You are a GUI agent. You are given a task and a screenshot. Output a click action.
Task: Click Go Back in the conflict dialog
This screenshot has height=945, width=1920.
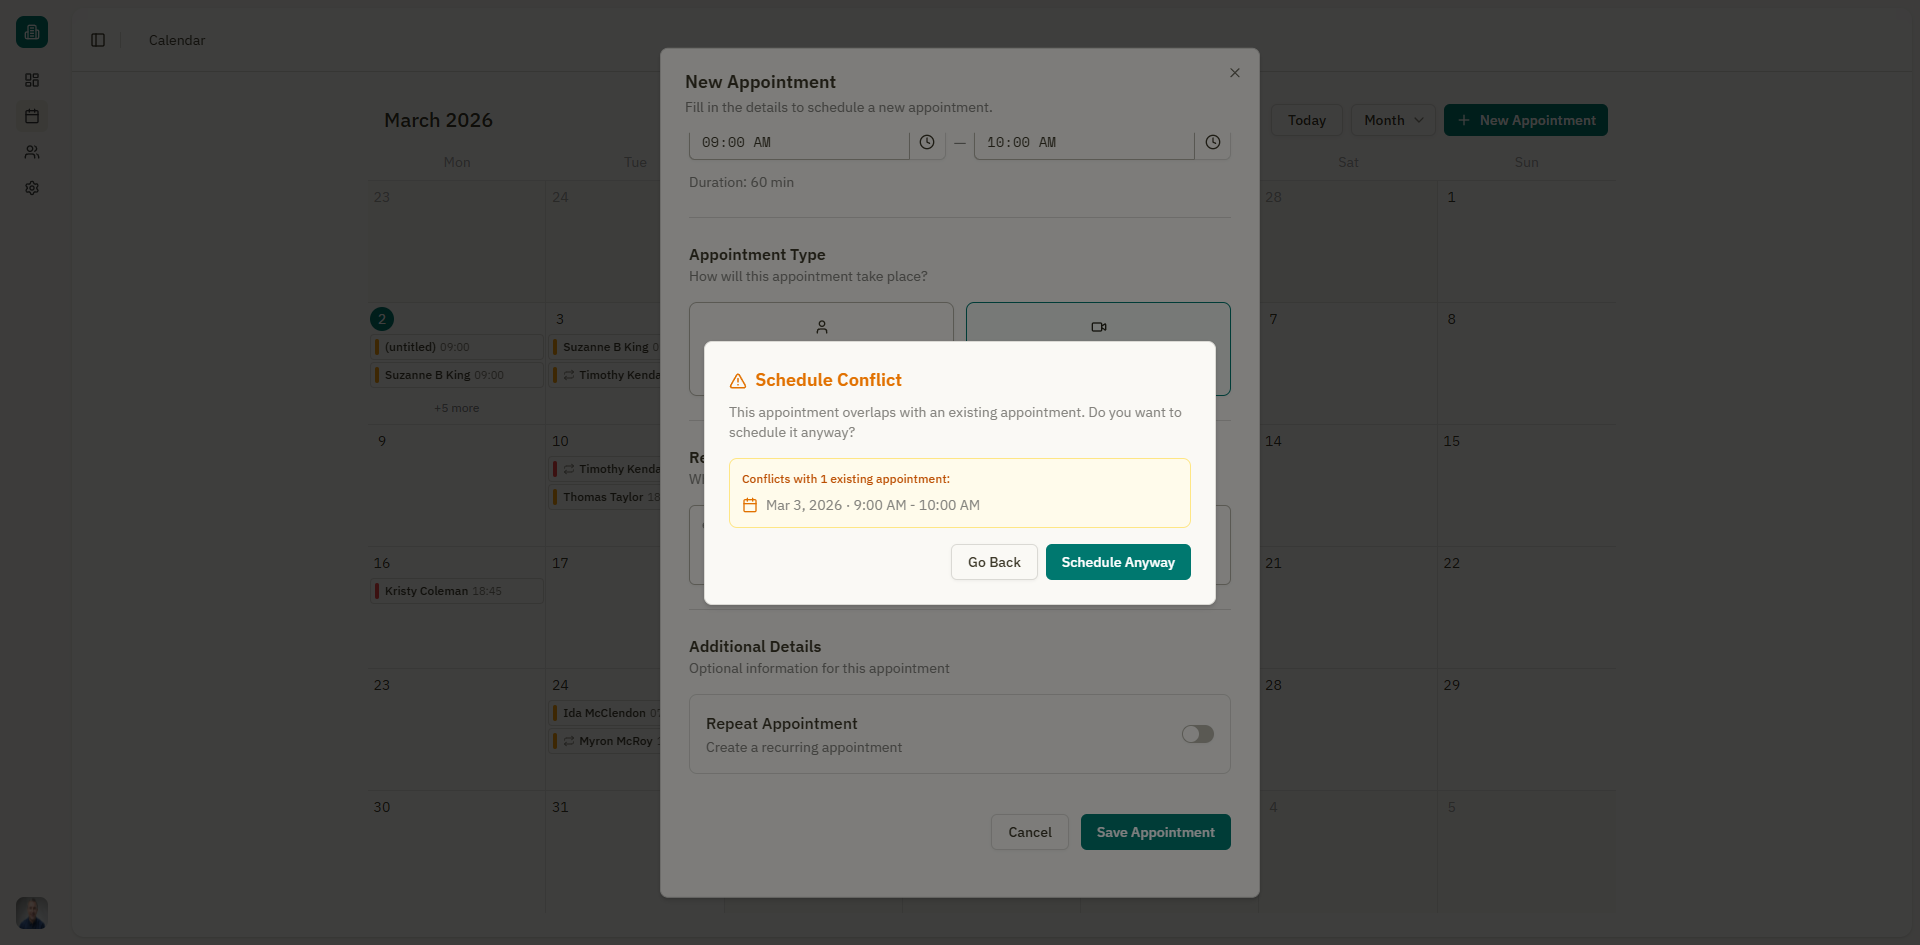993,562
